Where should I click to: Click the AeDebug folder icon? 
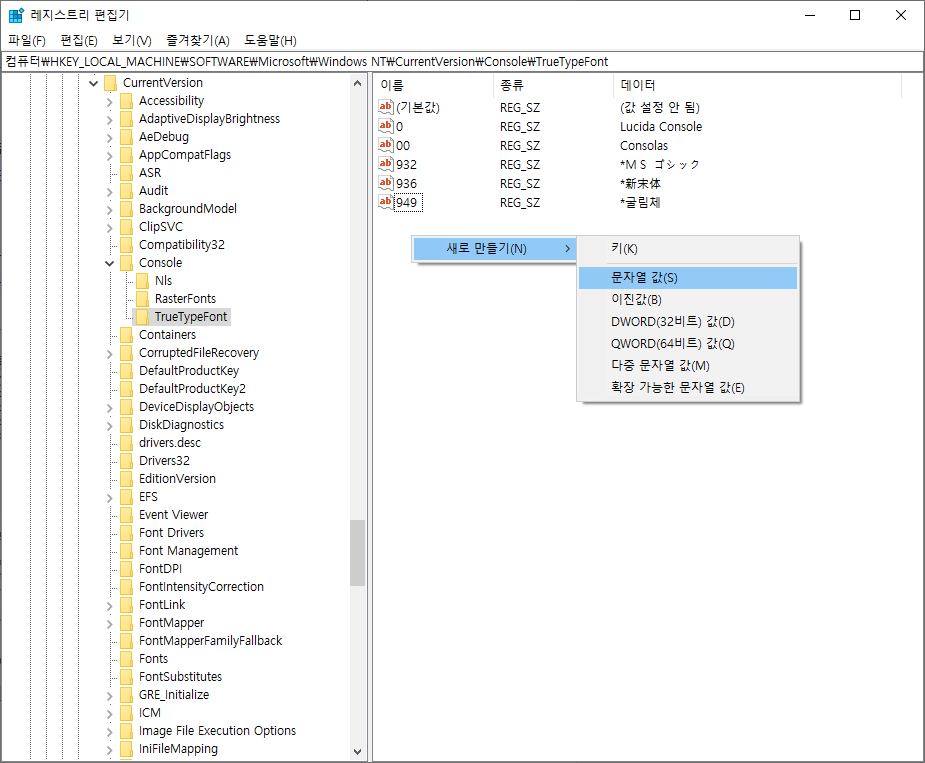126,137
